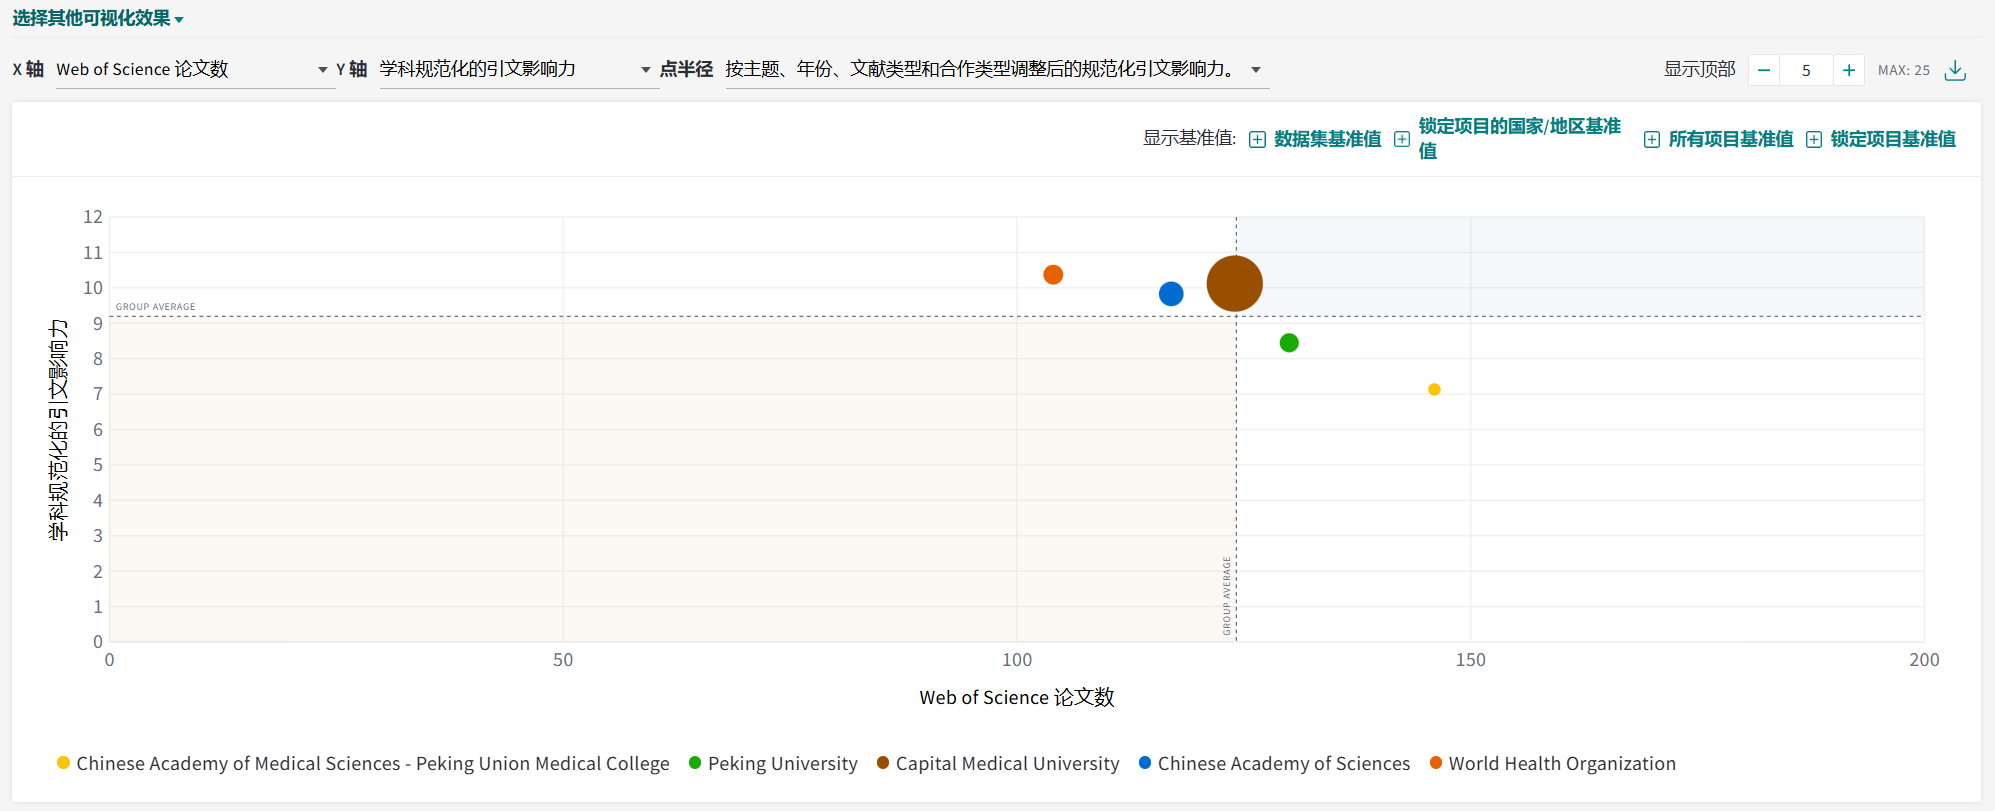1995x811 pixels.
Task: Click legend label Chinese Academy of Medical Sciences - Peking Union Medical College
Action: 373,764
